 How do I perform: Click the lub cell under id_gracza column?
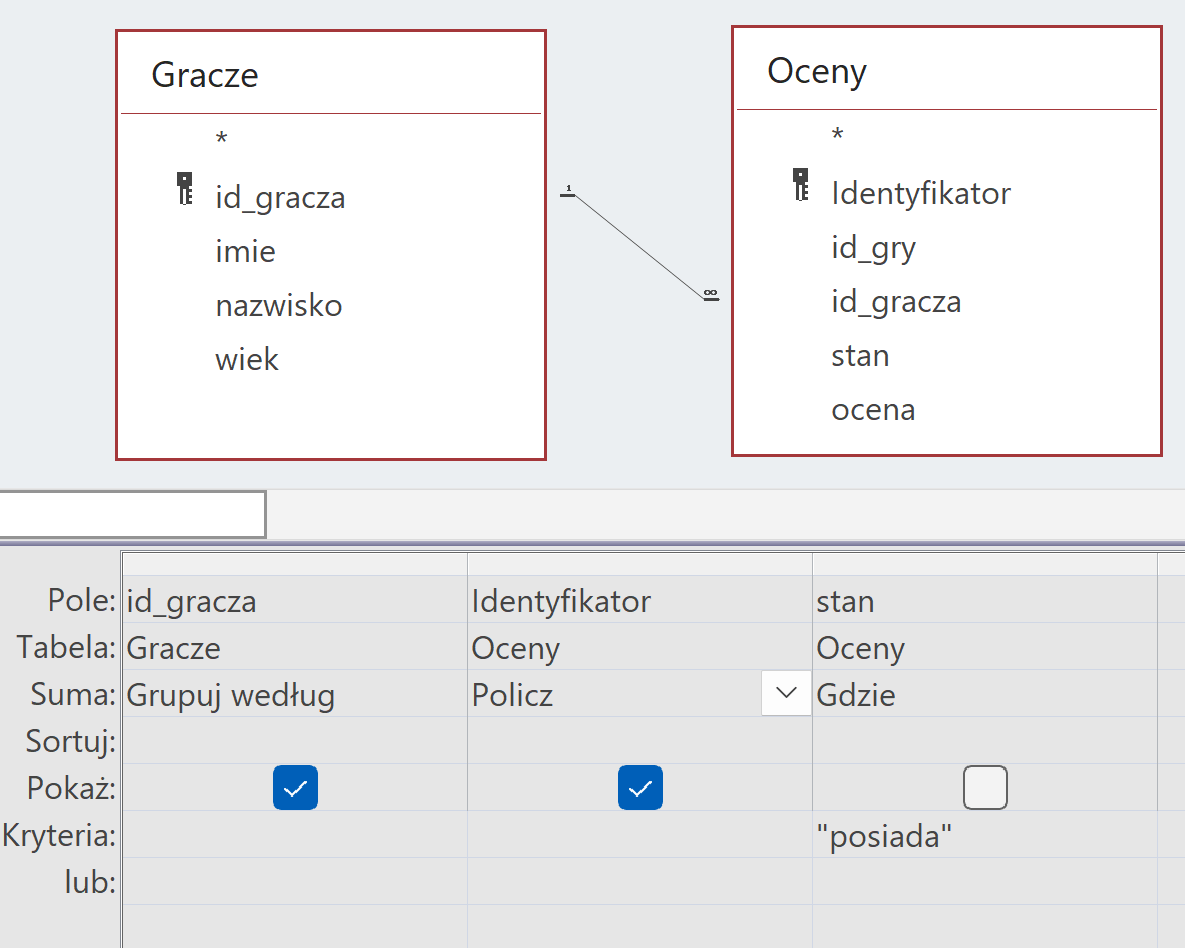click(x=295, y=881)
